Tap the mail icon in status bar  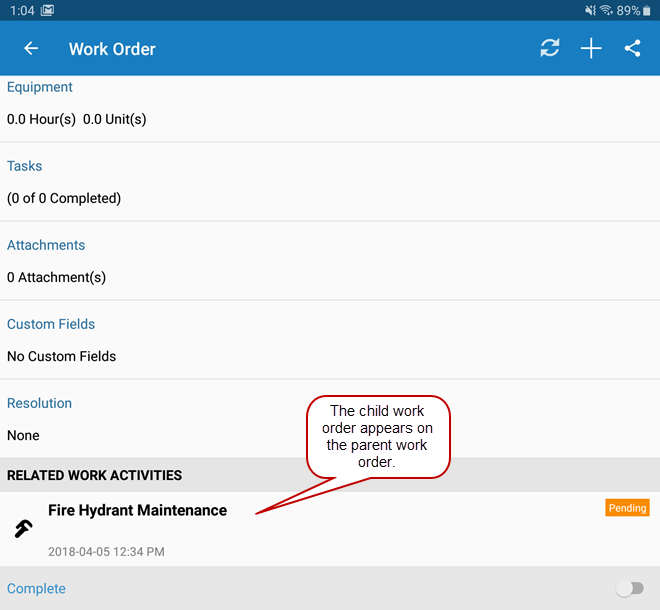tap(47, 10)
